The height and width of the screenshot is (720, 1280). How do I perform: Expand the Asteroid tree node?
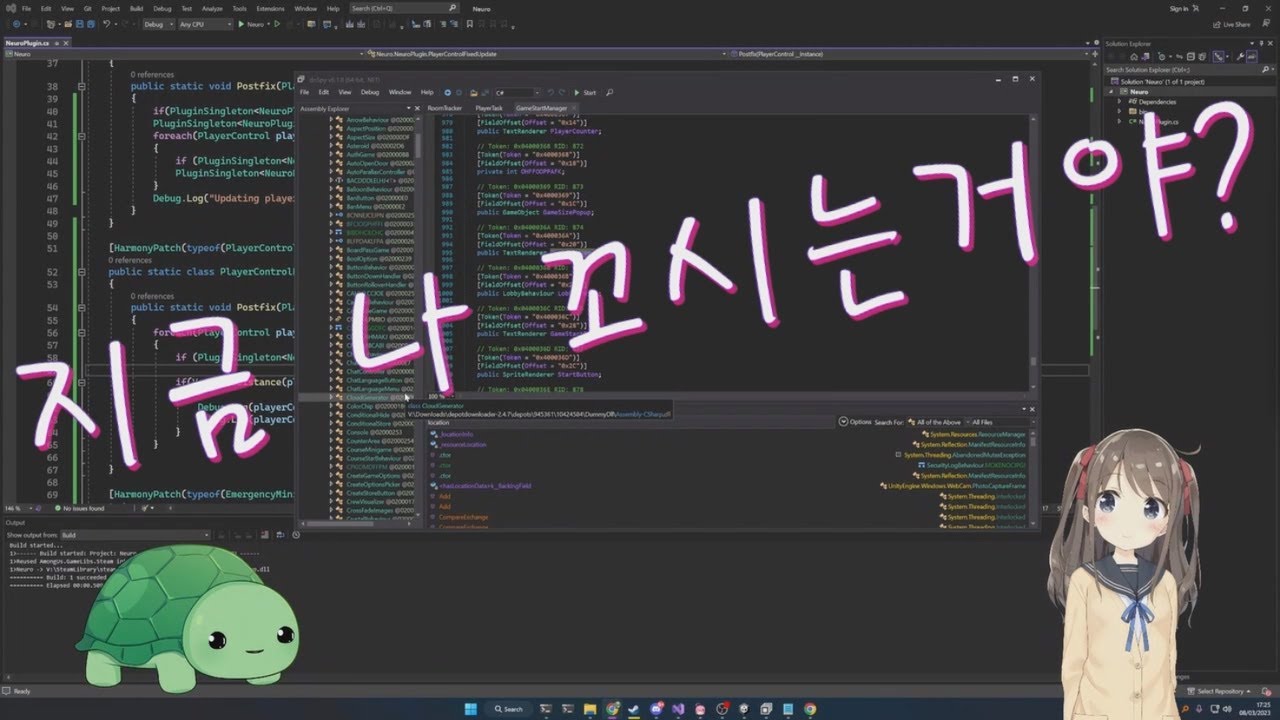click(x=332, y=145)
